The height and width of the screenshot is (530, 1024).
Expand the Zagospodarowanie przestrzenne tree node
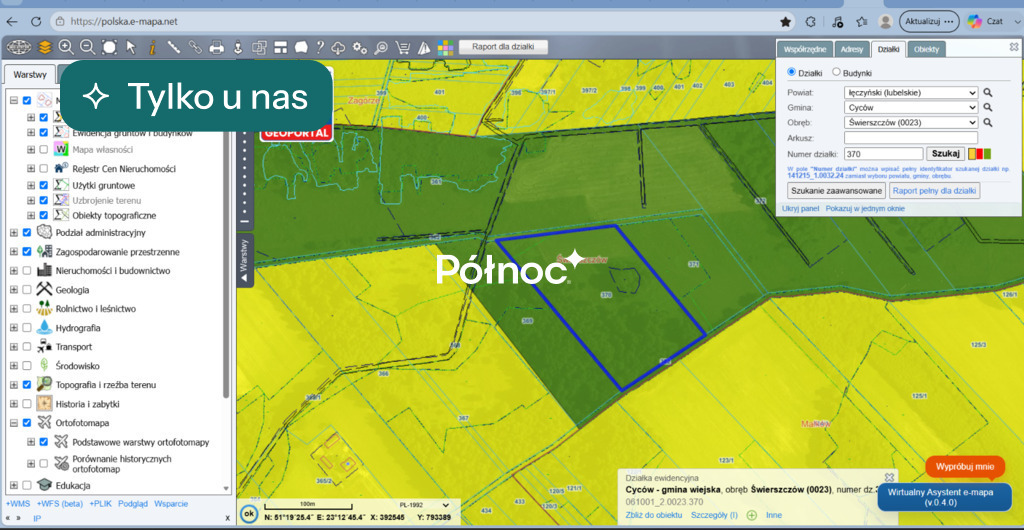(x=14, y=252)
